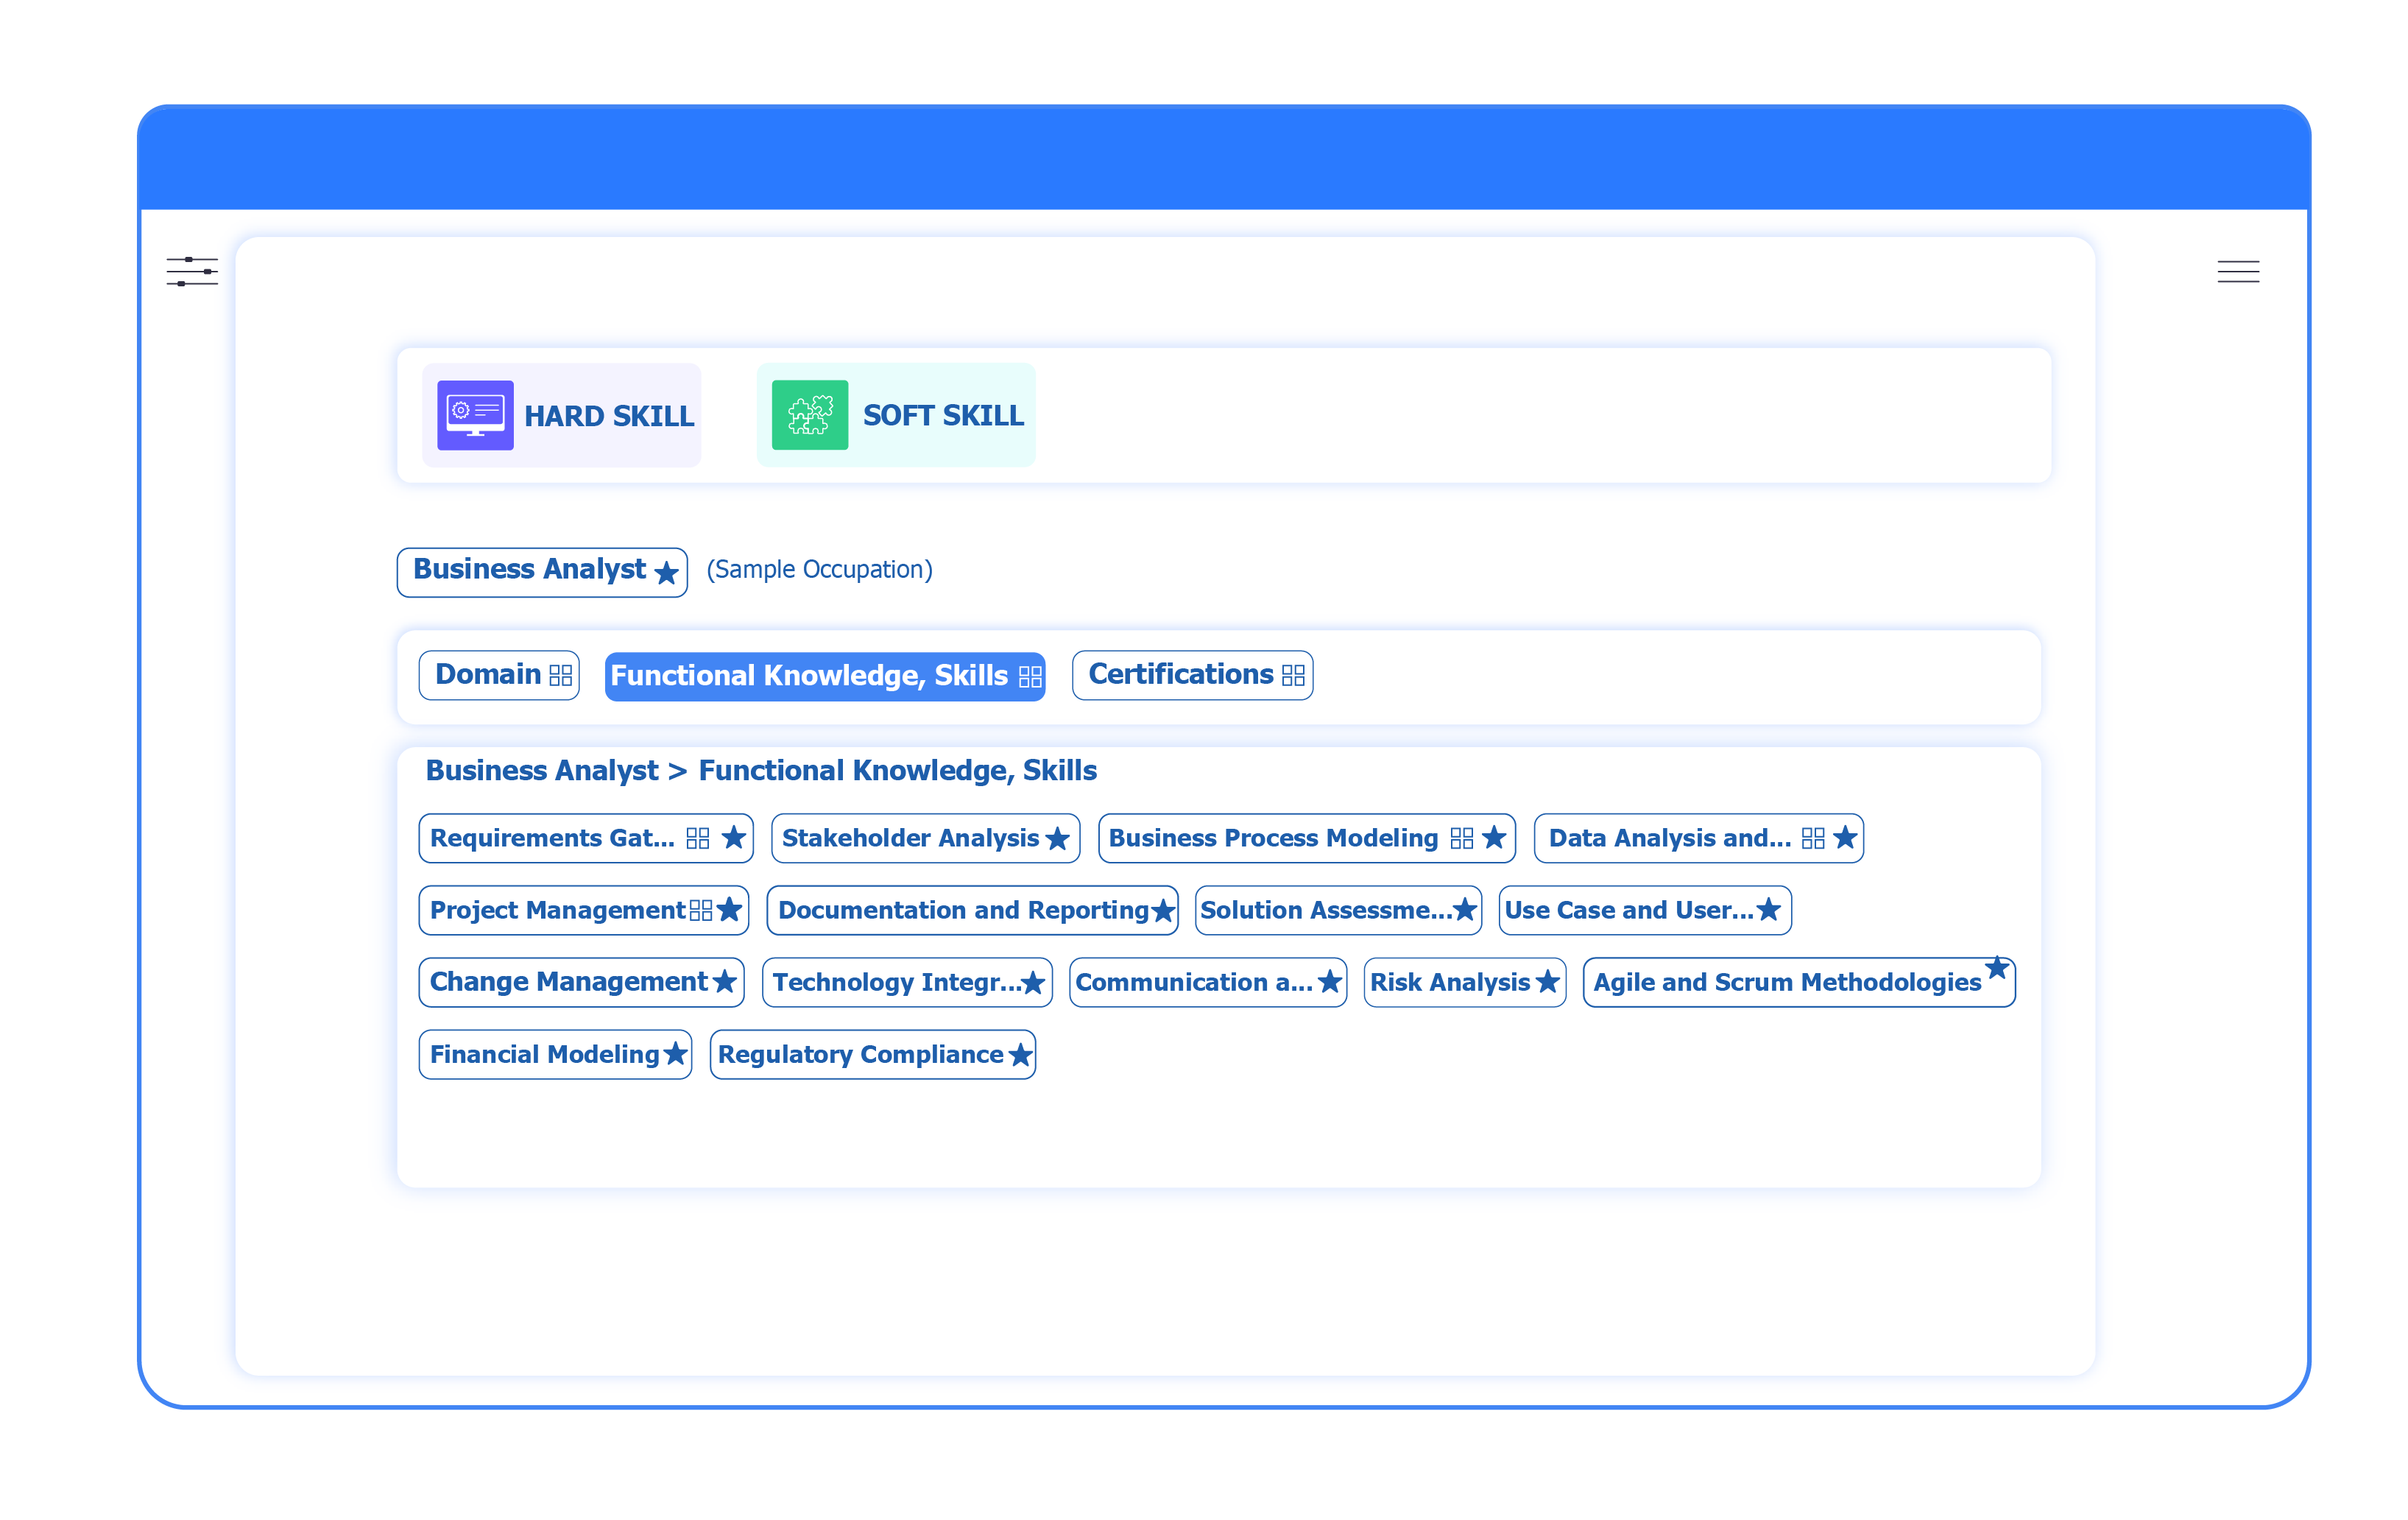Open the Risk Analysis skill

pos(1465,982)
